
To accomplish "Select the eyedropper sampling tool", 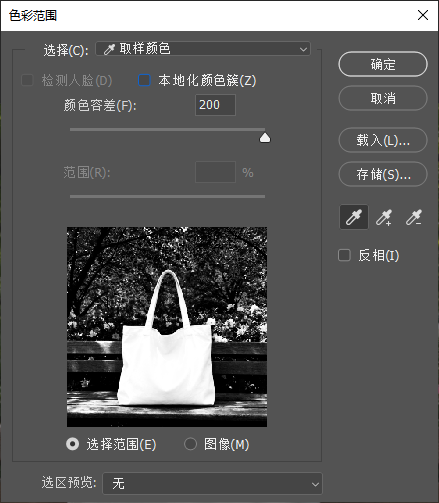I will click(354, 217).
